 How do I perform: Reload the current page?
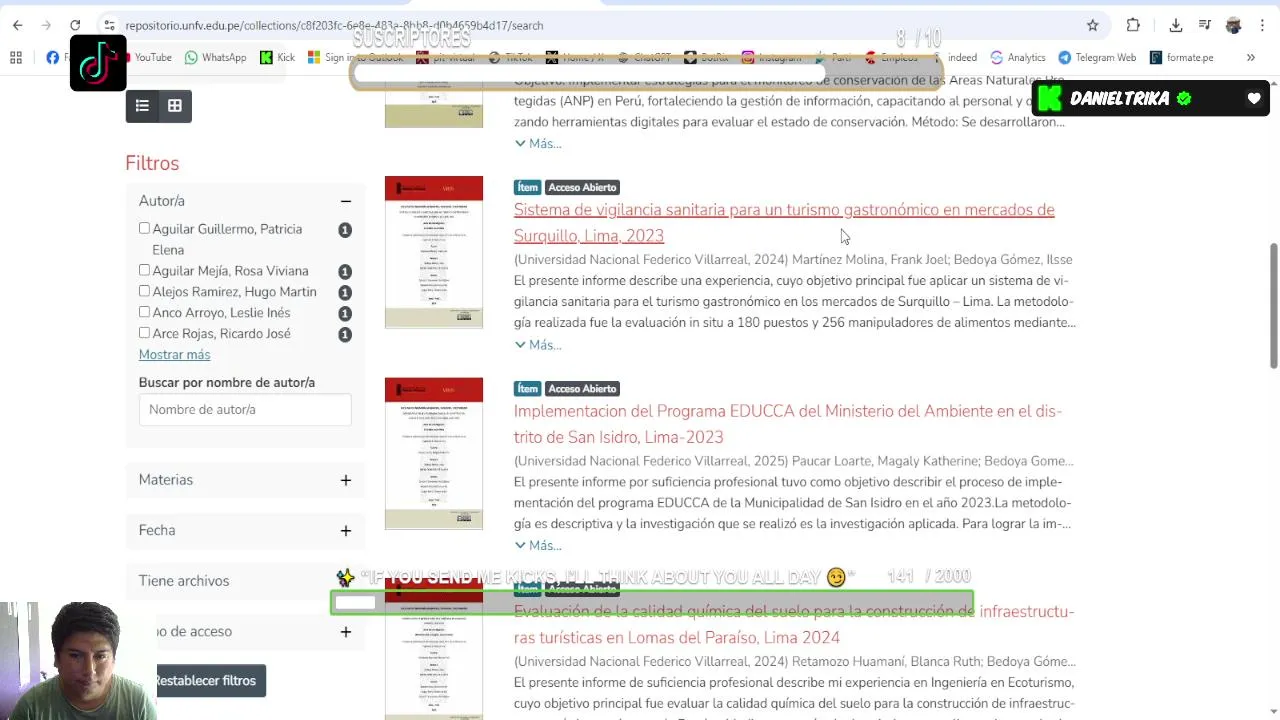(75, 25)
